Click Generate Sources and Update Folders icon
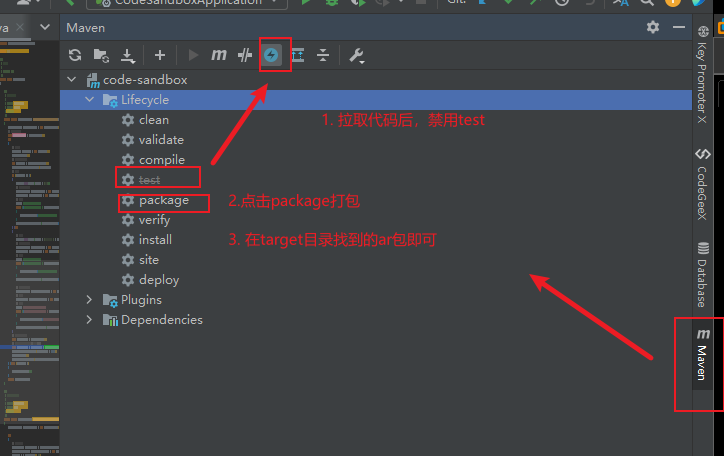This screenshot has height=456, width=724. (x=101, y=56)
